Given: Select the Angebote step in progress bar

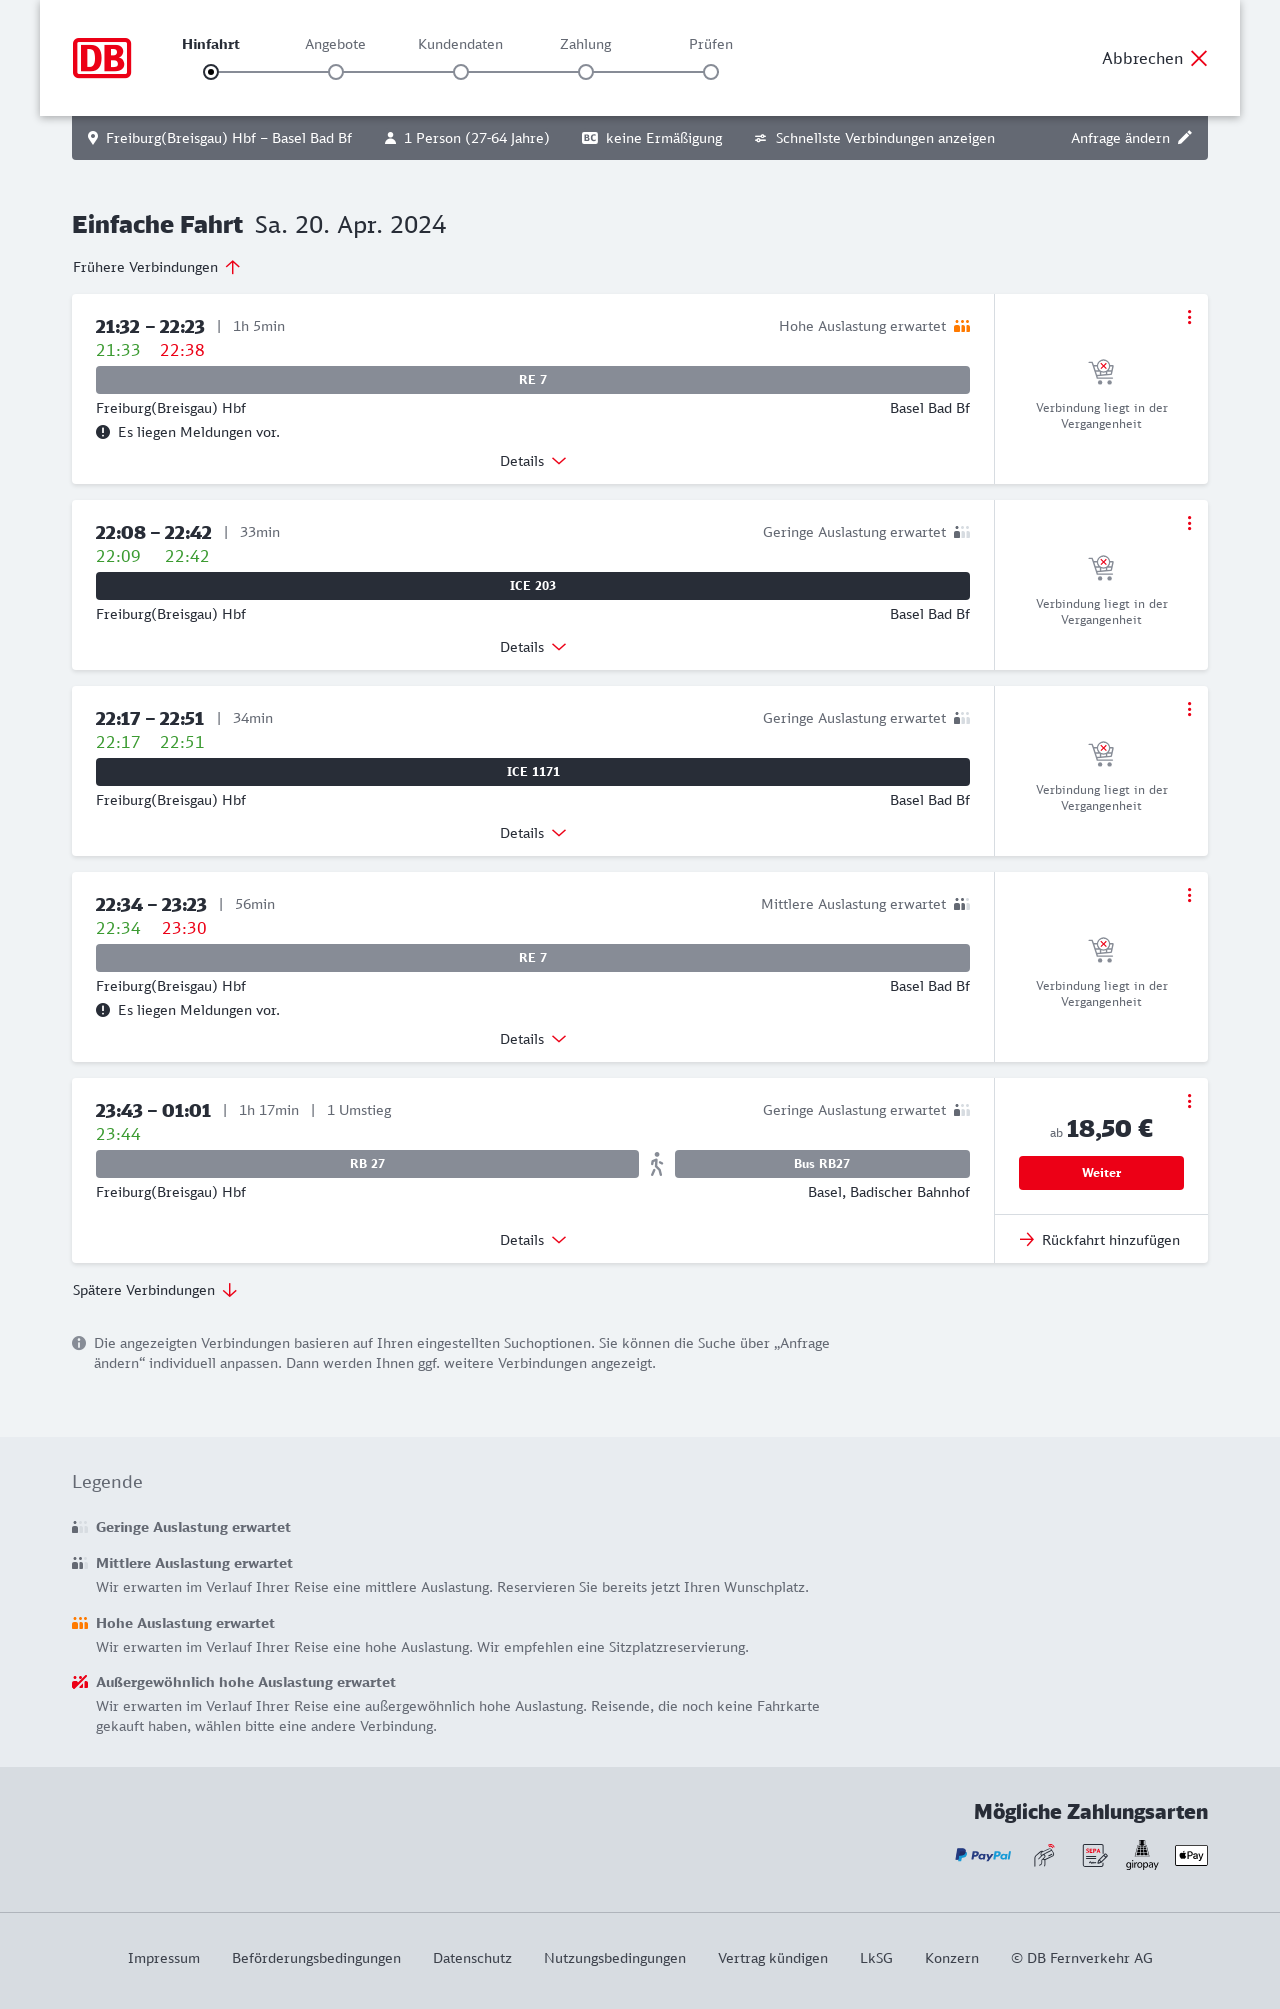Looking at the screenshot, I should pos(336,71).
